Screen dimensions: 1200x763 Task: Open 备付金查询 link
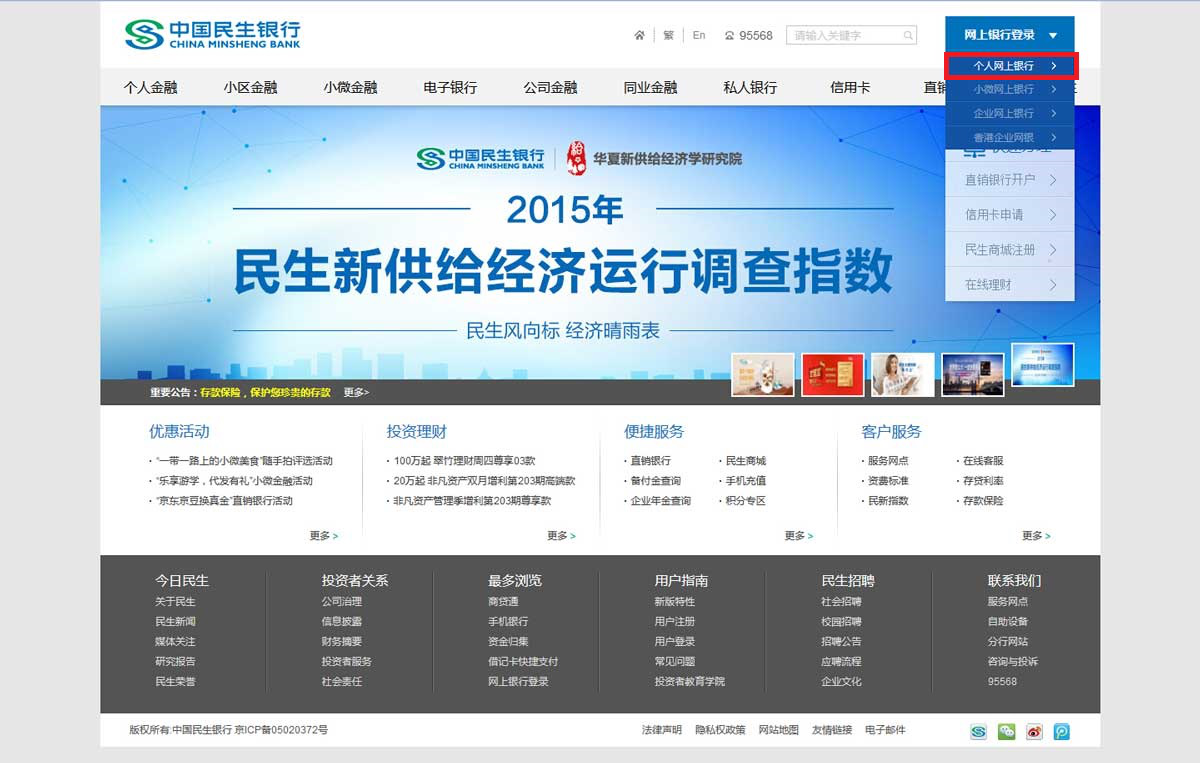pyautogui.click(x=655, y=481)
